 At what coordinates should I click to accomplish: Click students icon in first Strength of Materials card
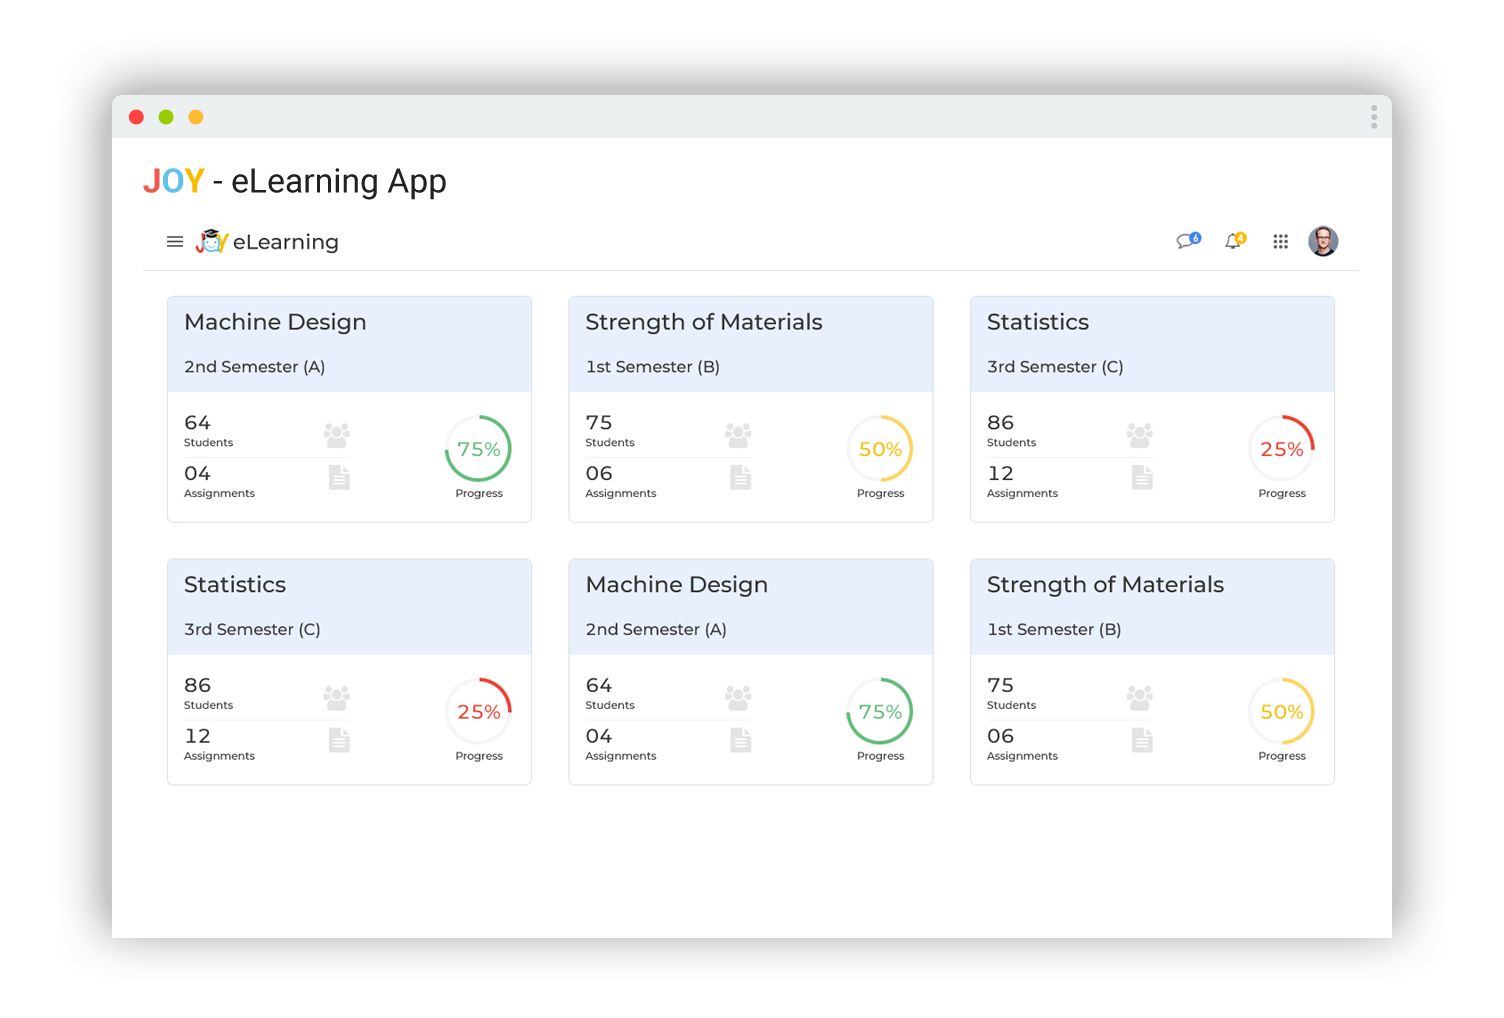(x=738, y=435)
